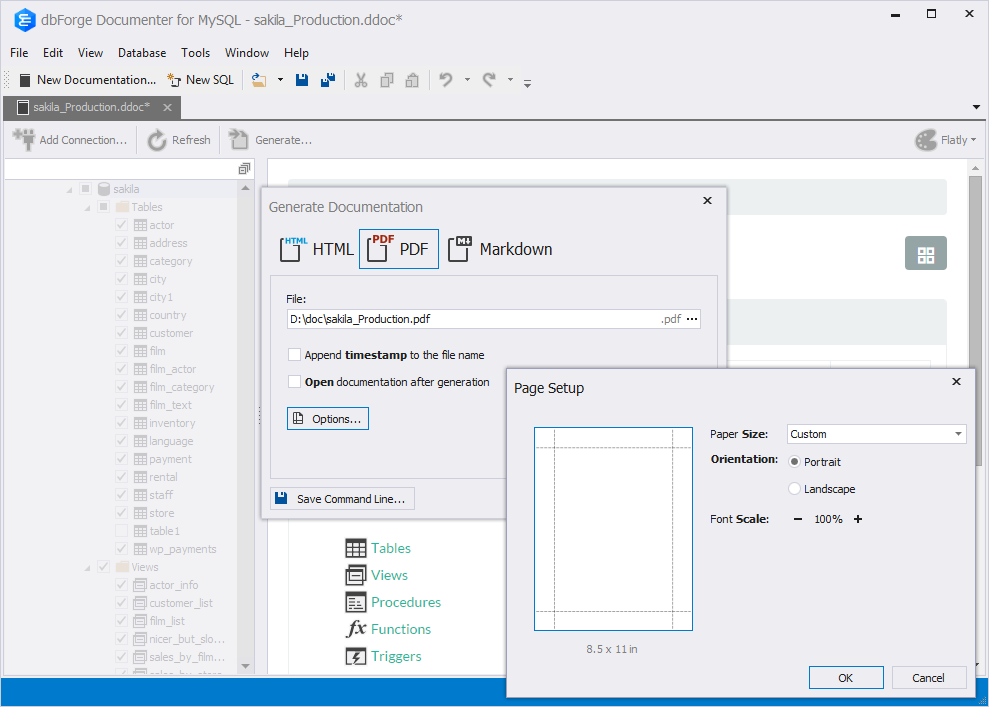Image resolution: width=989 pixels, height=707 pixels.
Task: Toggle the Views folder checkbox
Action: tap(103, 566)
